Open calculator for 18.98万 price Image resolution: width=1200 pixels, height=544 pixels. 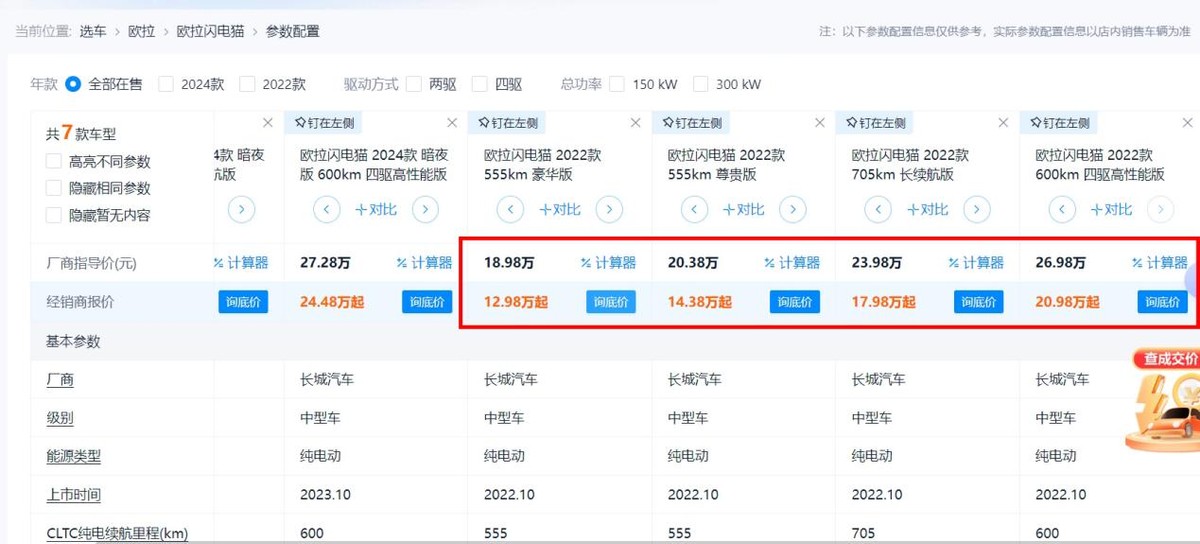coord(608,263)
